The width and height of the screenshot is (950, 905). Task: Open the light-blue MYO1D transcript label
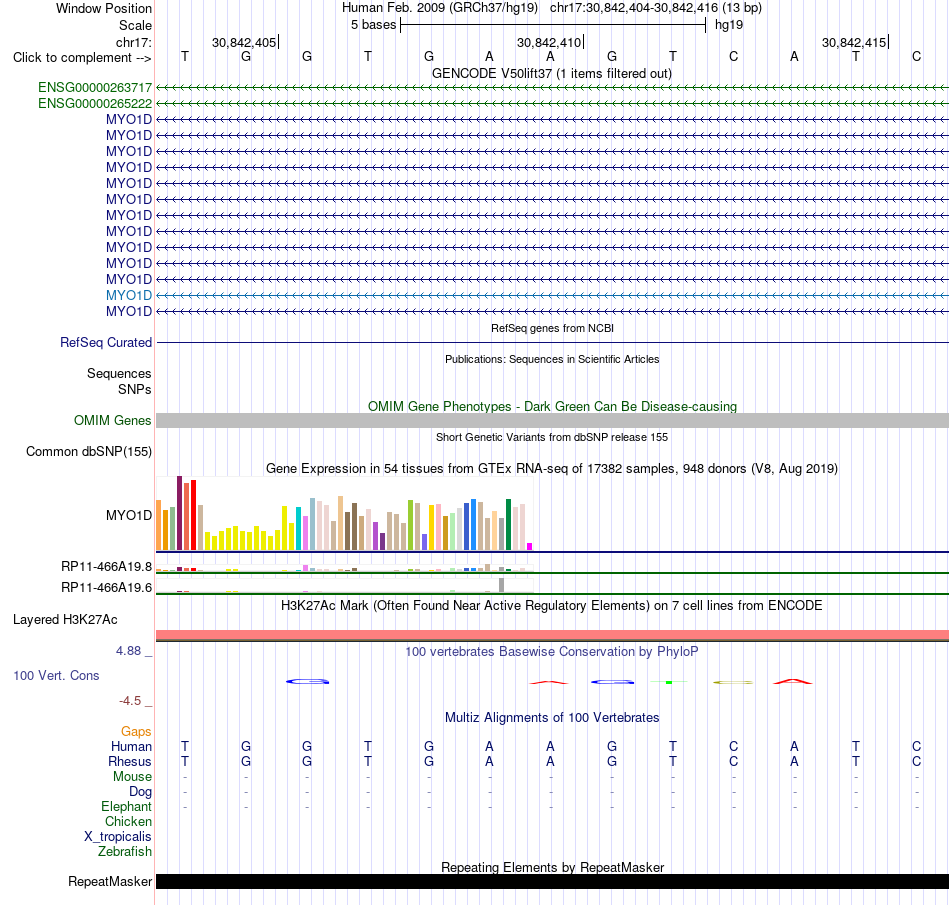(x=128, y=295)
